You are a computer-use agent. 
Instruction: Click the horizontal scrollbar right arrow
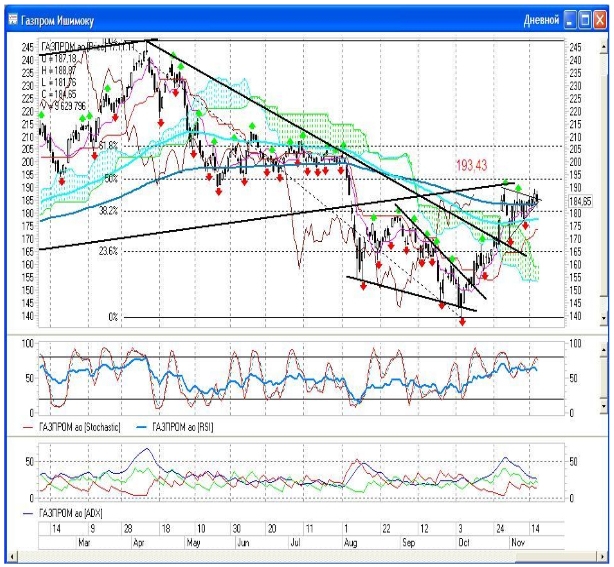(x=603, y=556)
